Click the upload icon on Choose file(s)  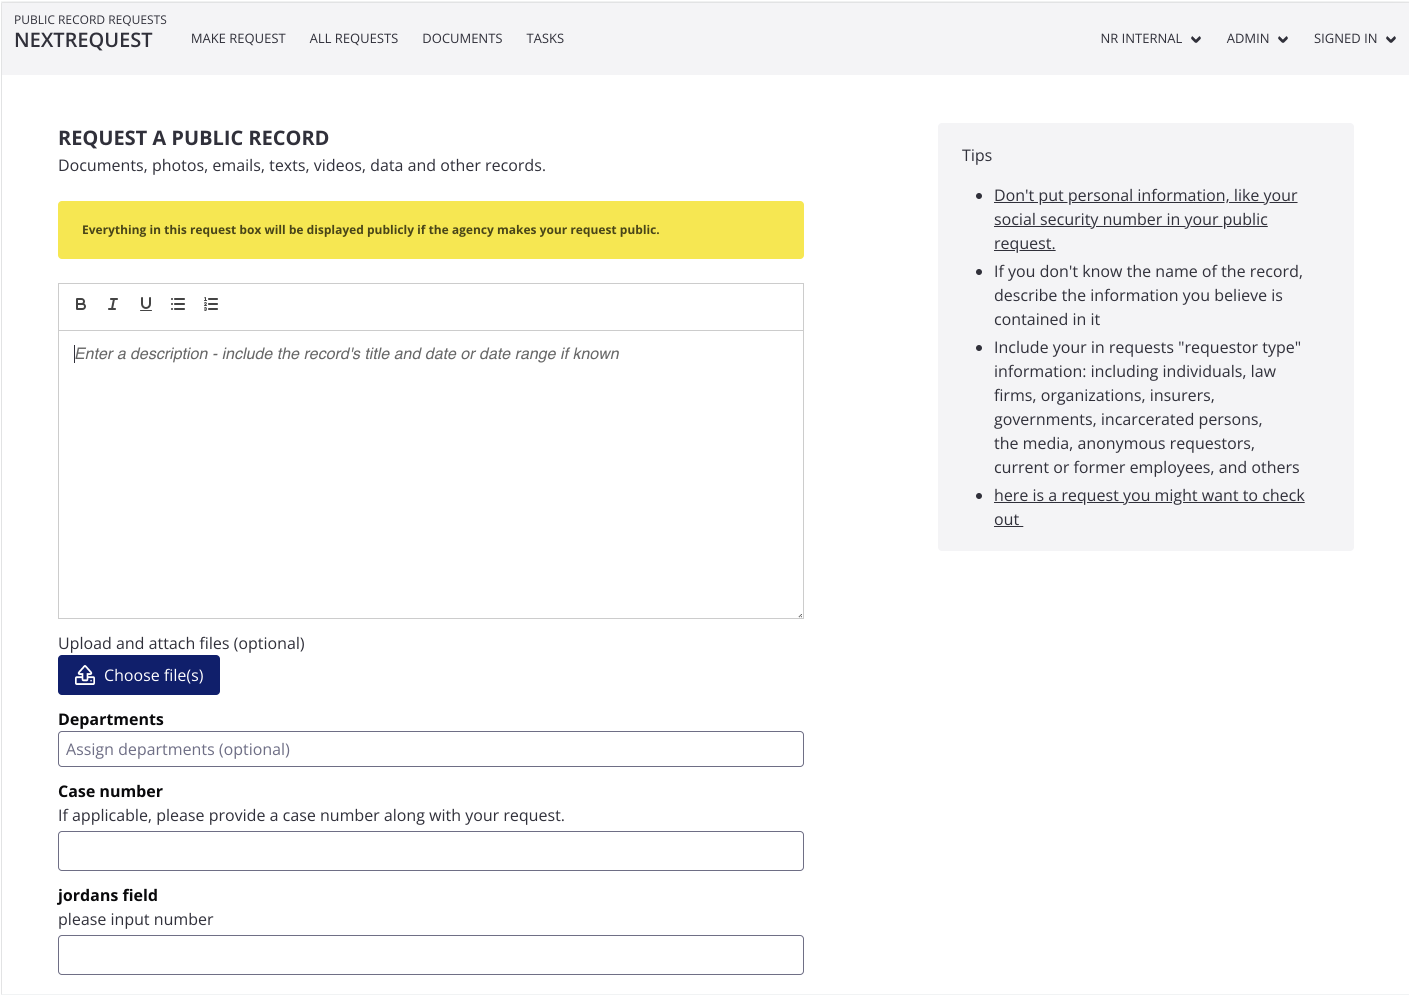pos(84,675)
